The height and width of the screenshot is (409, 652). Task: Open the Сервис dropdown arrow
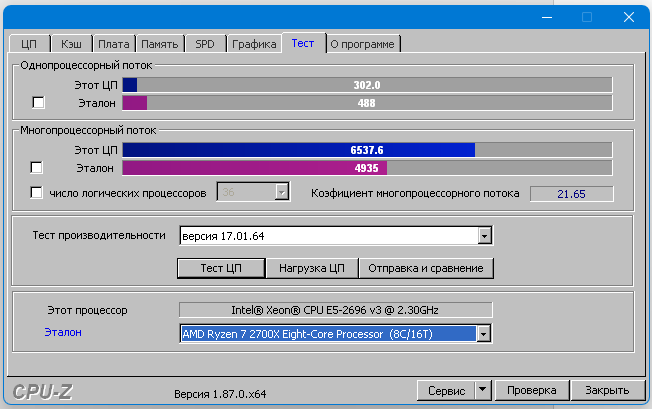click(x=482, y=390)
